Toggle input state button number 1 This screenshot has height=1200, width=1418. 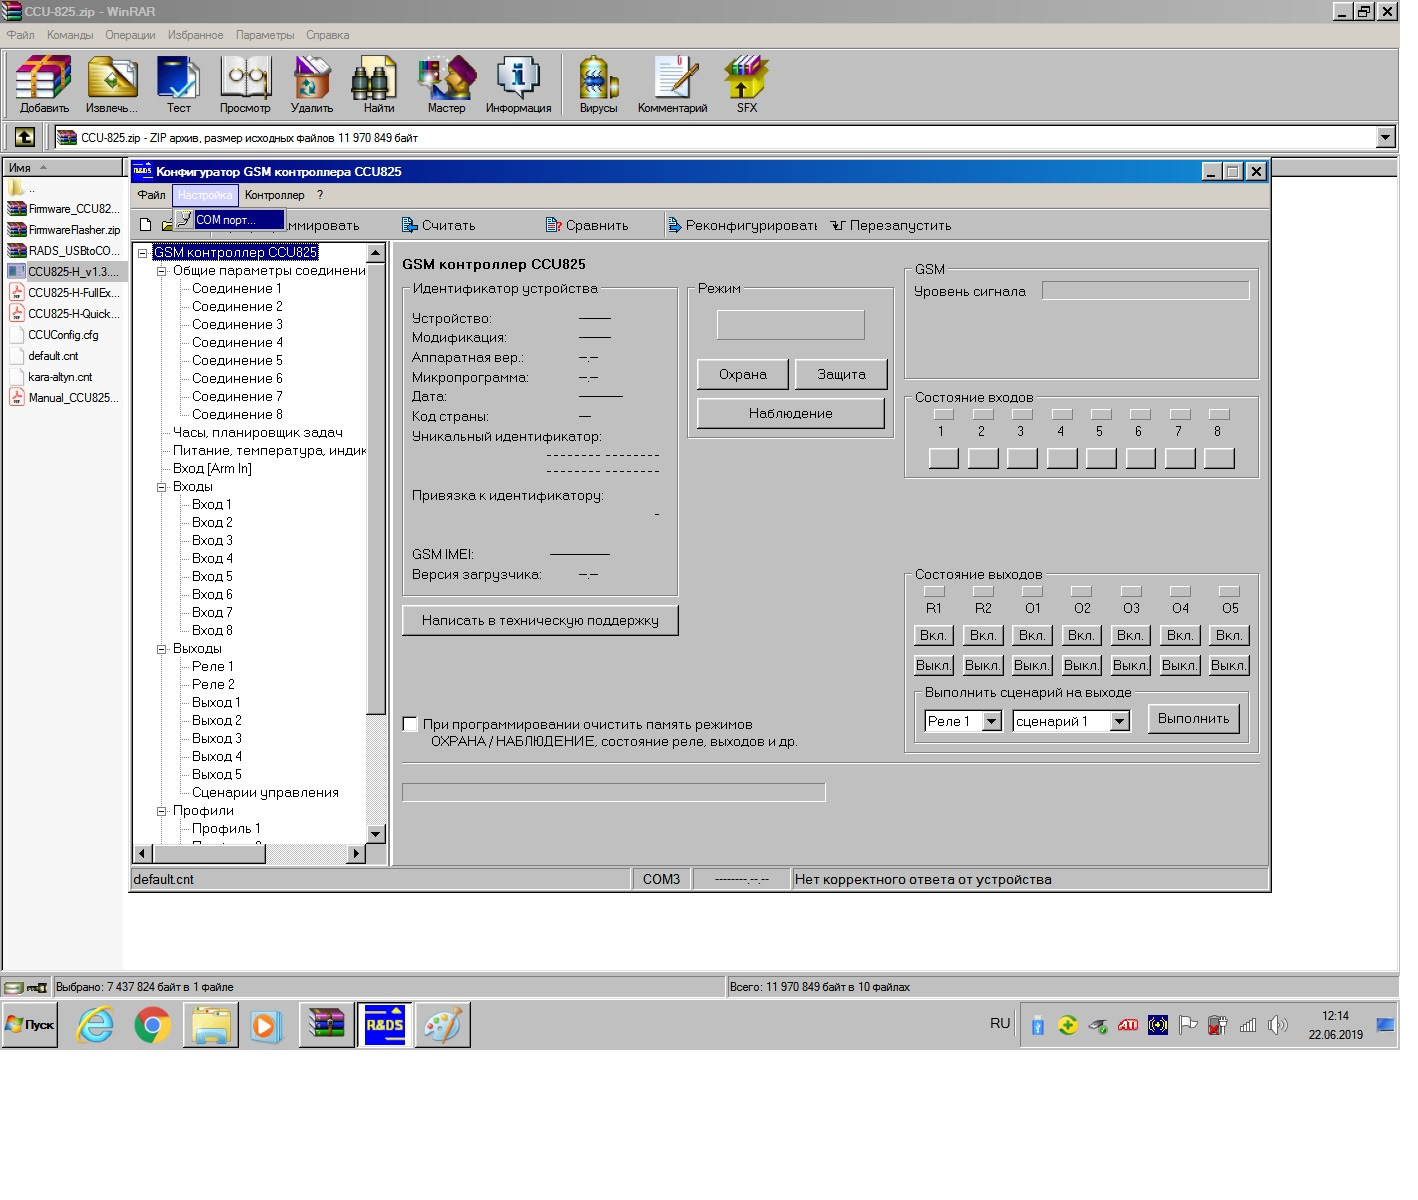943,458
